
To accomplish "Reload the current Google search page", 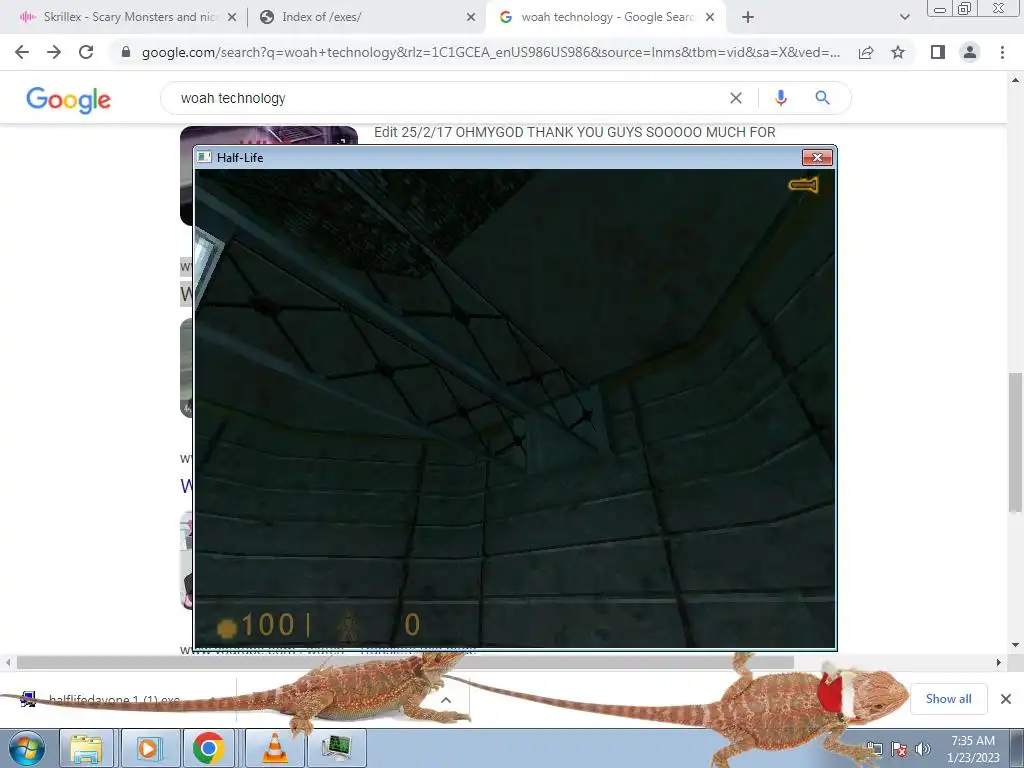I will coord(86,52).
